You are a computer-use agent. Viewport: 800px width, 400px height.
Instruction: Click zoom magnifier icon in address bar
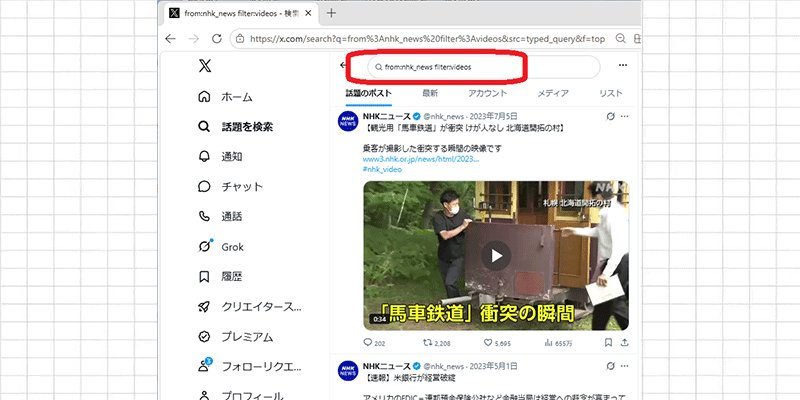tap(620, 38)
